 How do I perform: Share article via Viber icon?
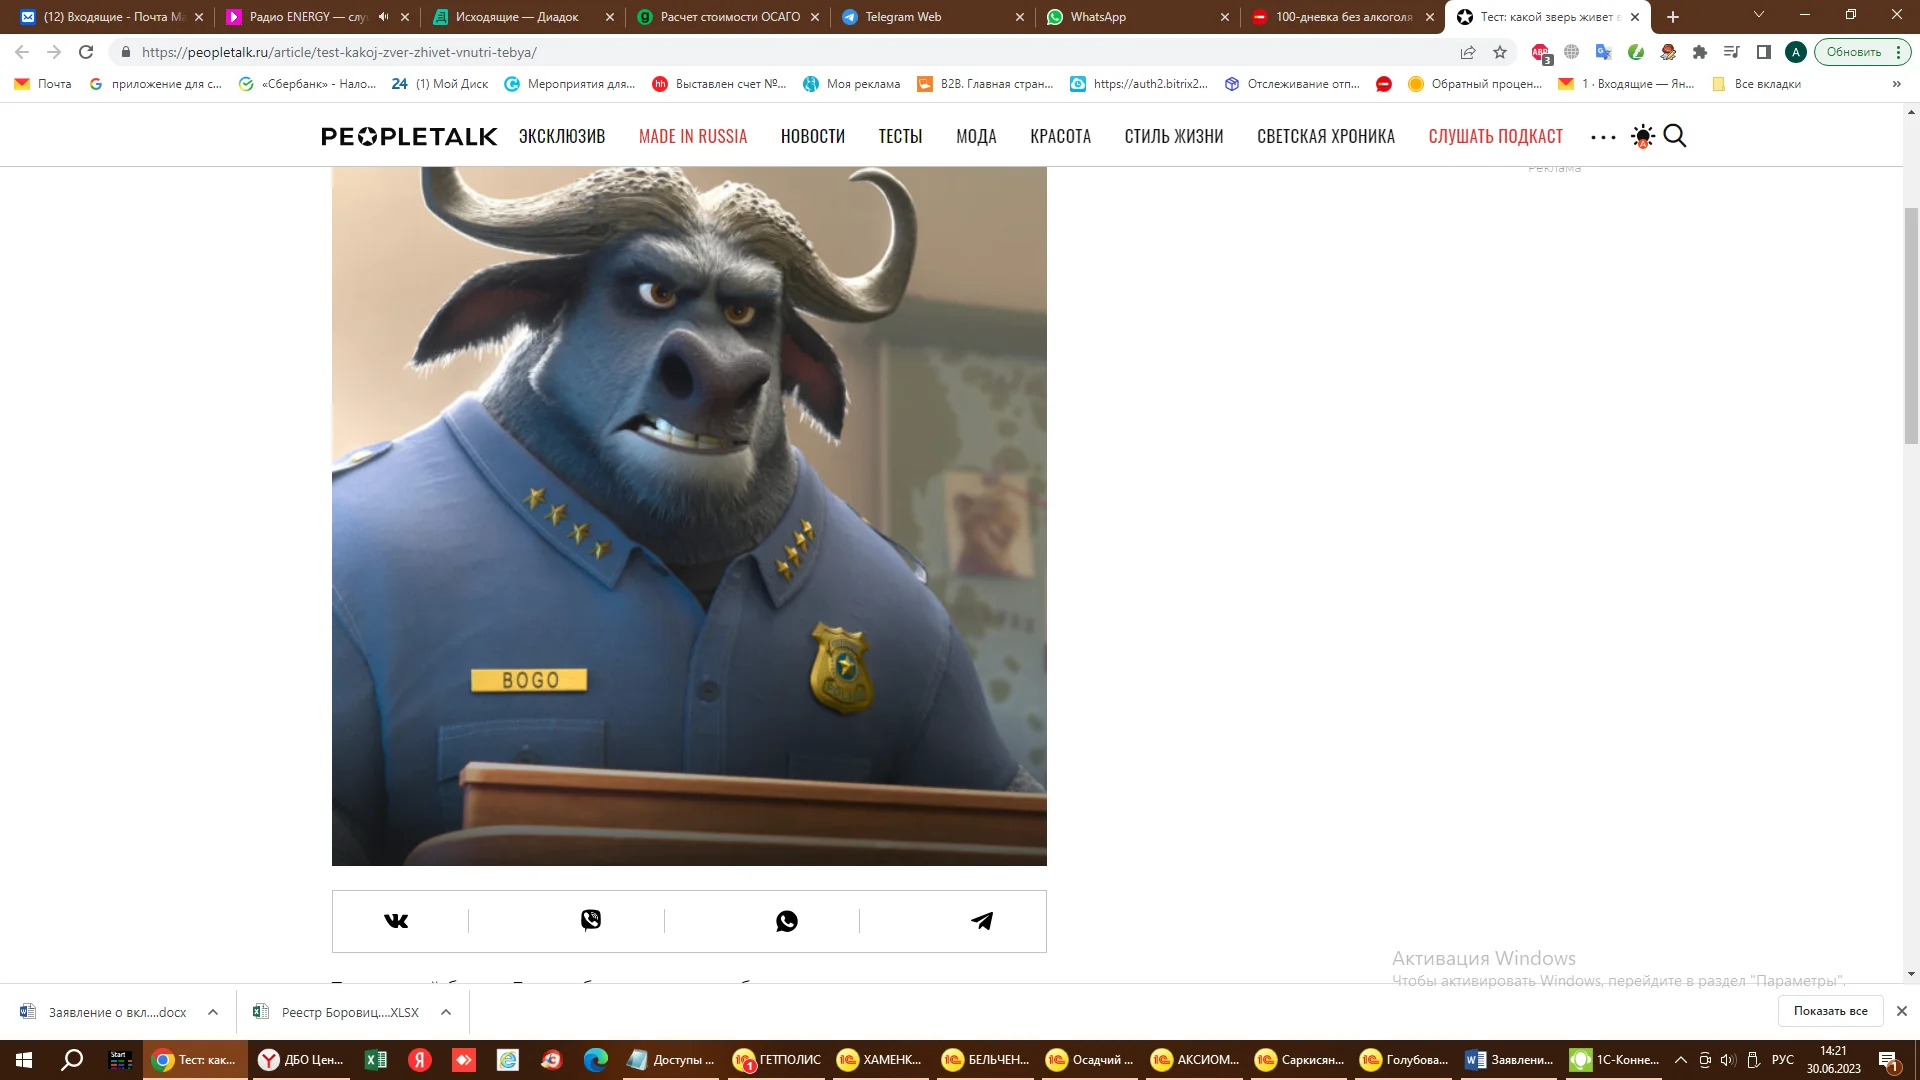(591, 920)
